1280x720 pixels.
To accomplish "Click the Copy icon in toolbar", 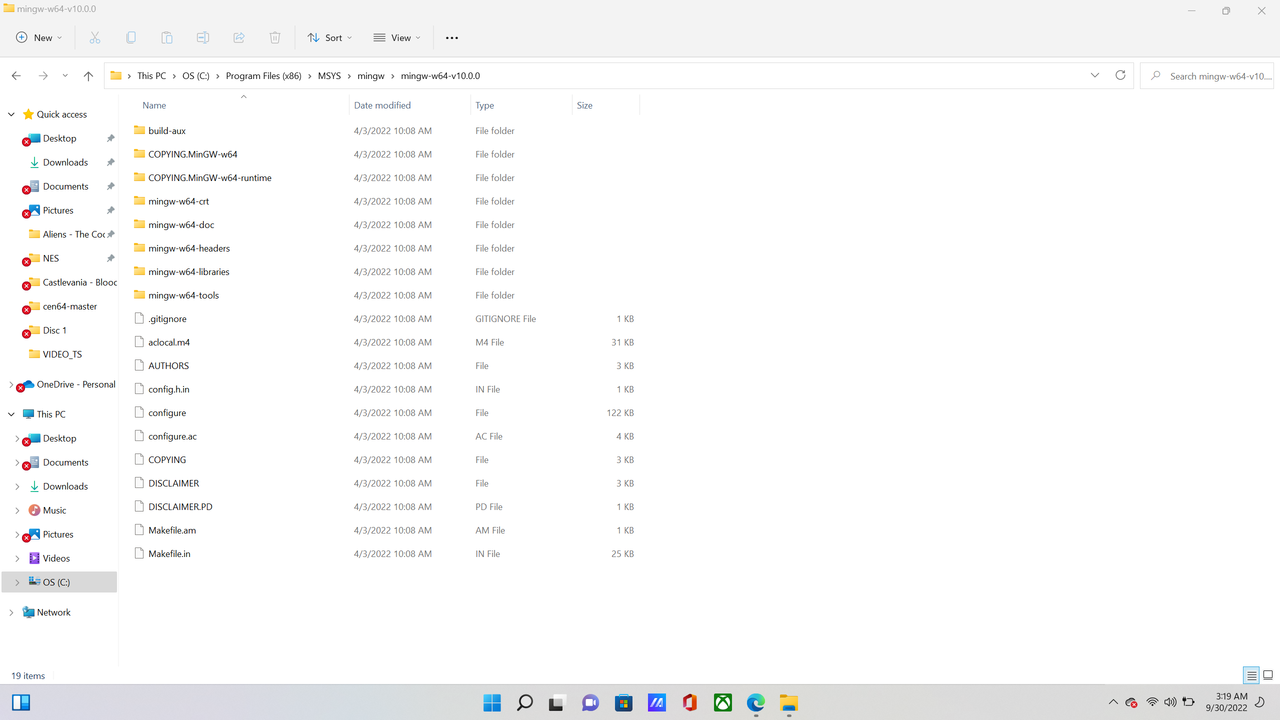I will [131, 38].
